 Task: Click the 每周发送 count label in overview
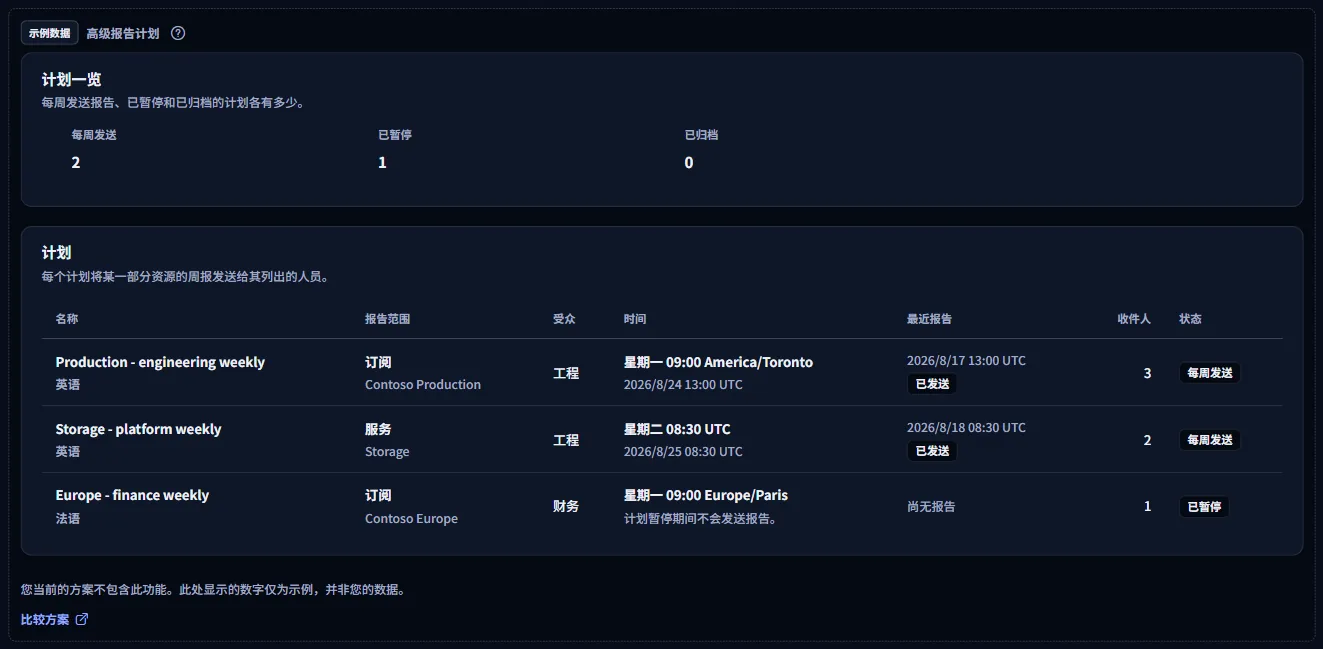tap(94, 134)
